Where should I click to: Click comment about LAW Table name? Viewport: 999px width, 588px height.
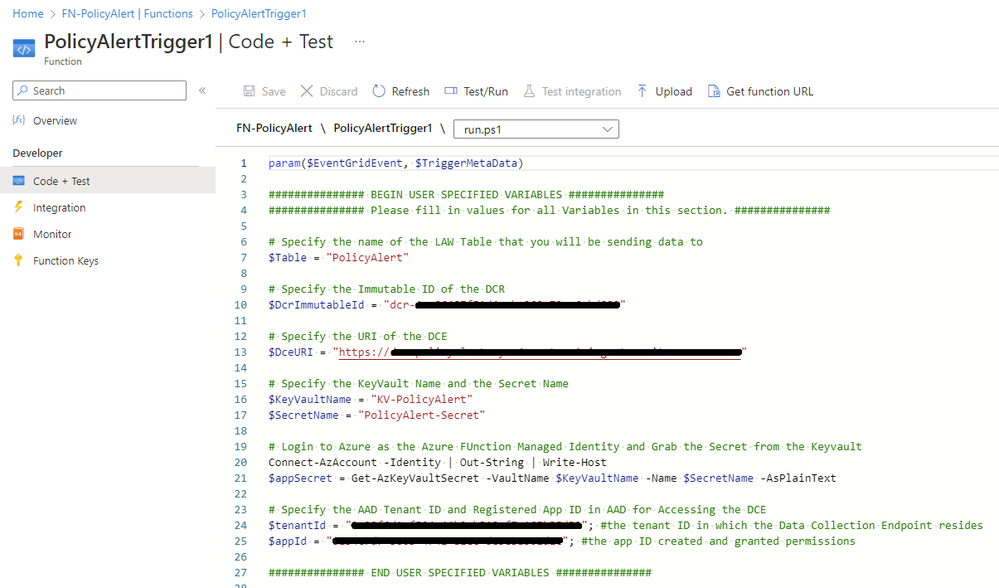[x=485, y=241]
